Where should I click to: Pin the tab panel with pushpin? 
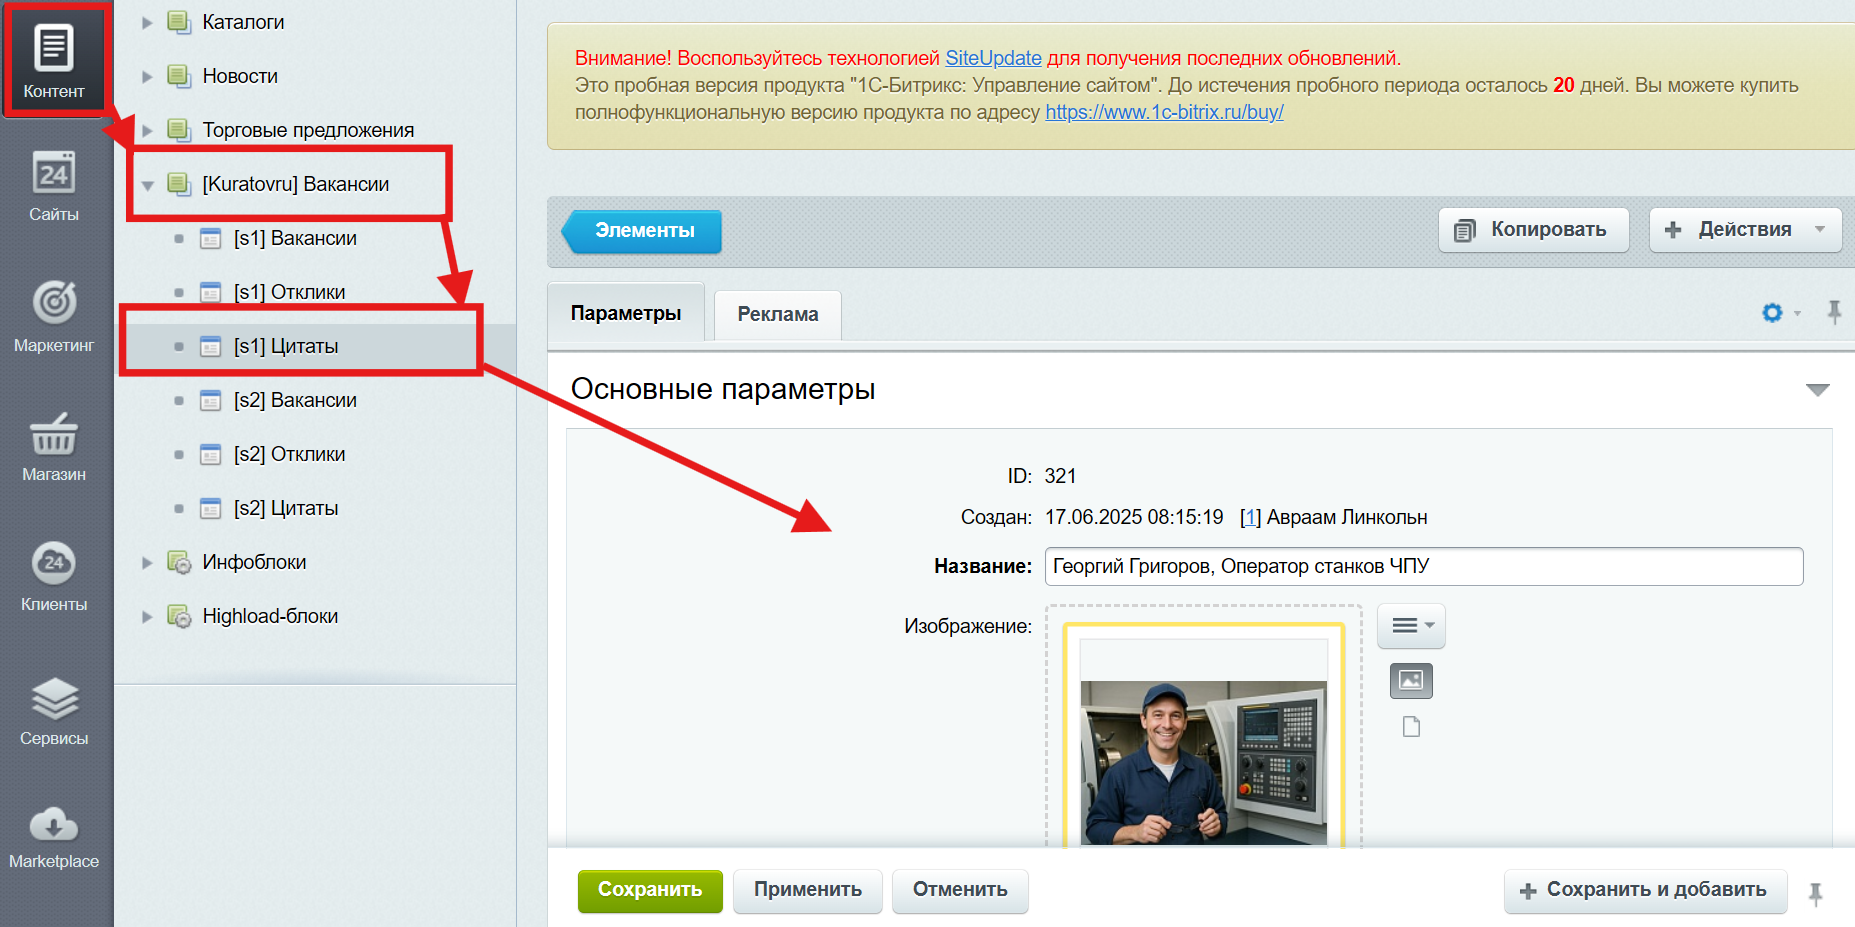tap(1834, 313)
